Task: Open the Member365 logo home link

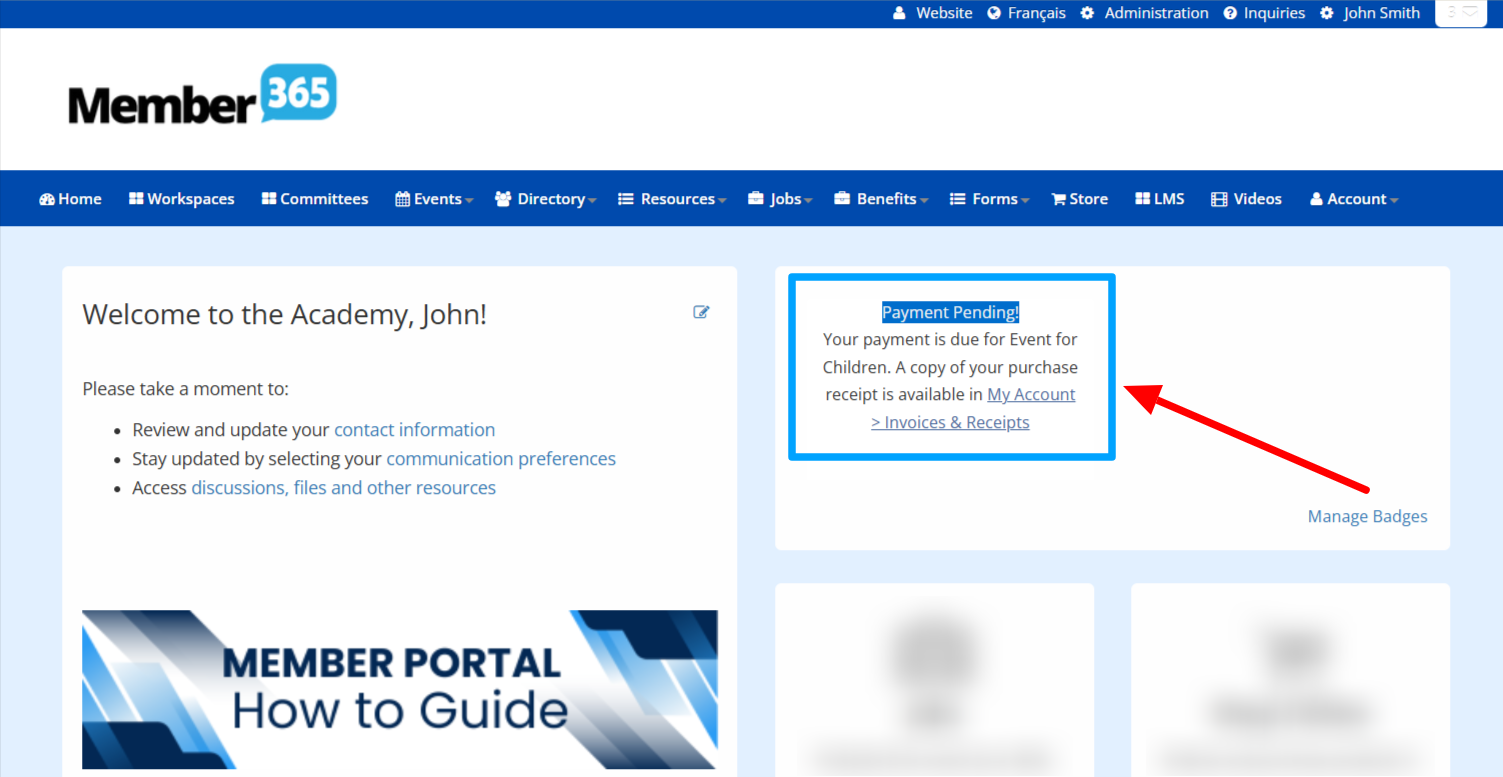Action: point(202,96)
